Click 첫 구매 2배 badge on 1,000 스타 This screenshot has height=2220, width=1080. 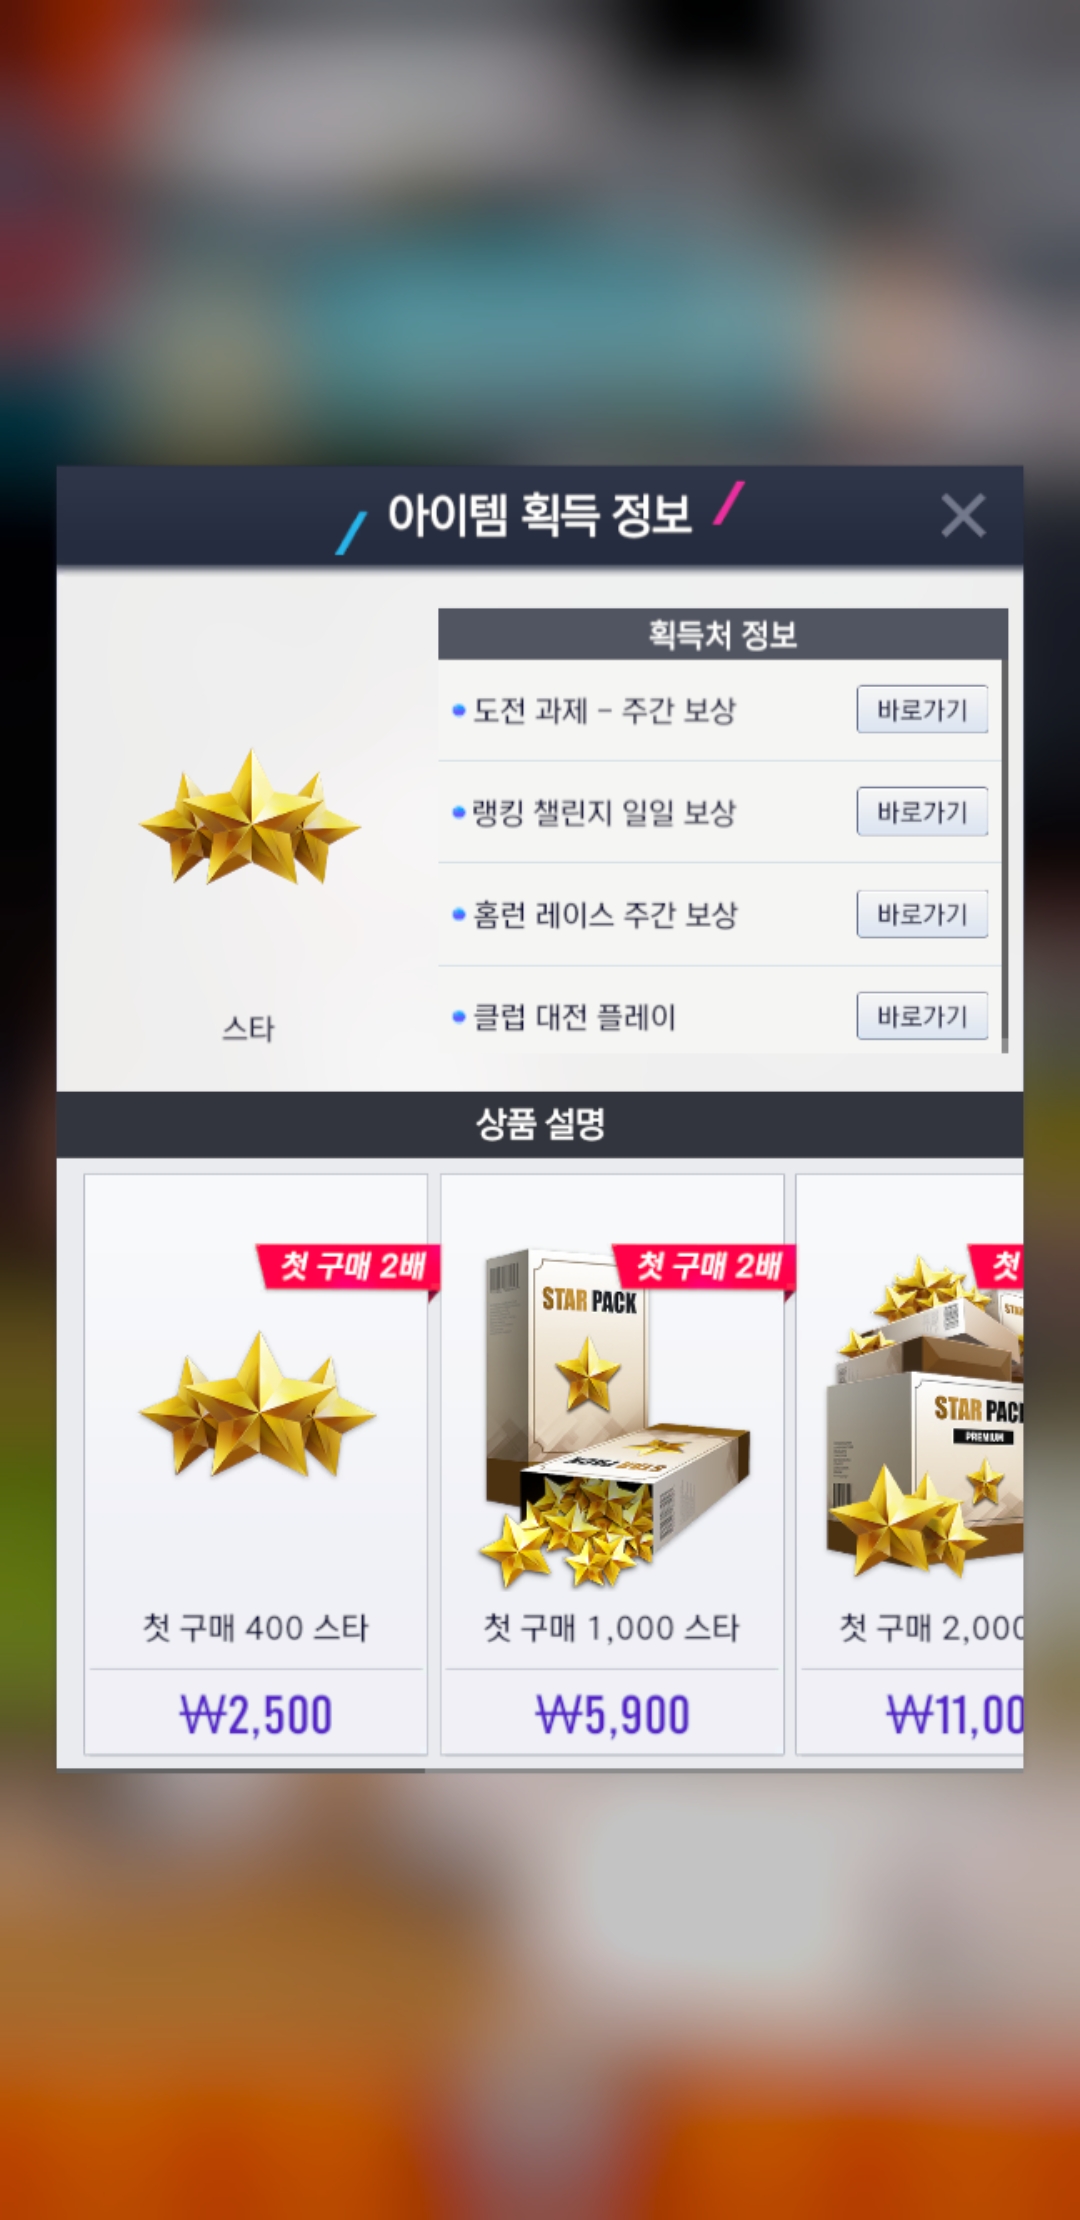coord(706,1267)
